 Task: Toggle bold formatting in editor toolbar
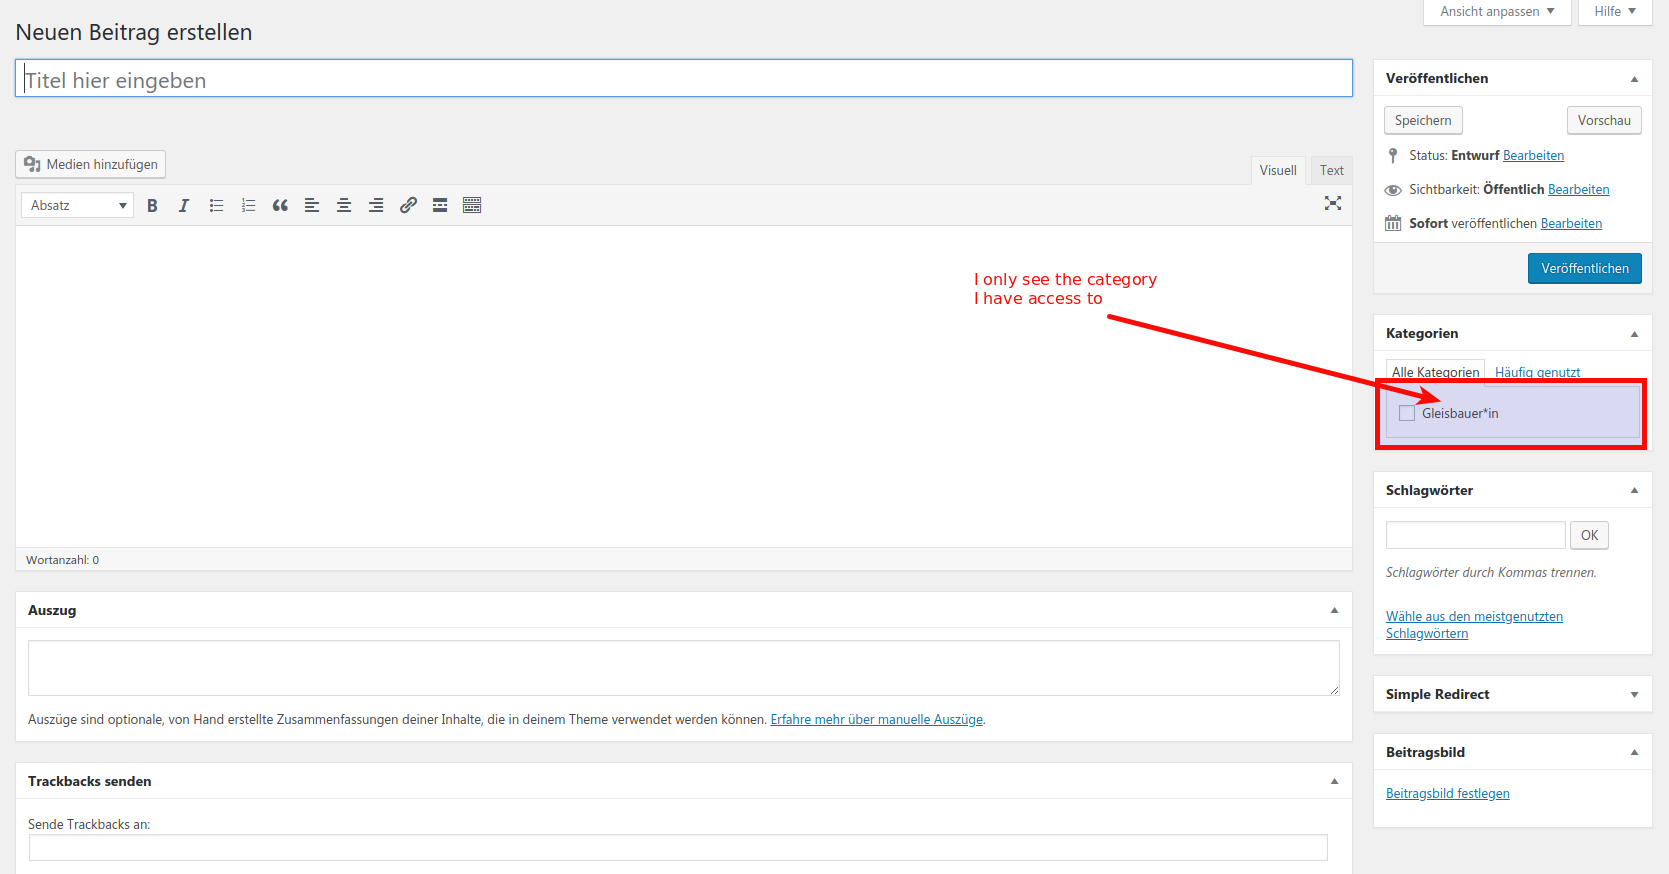click(x=152, y=205)
